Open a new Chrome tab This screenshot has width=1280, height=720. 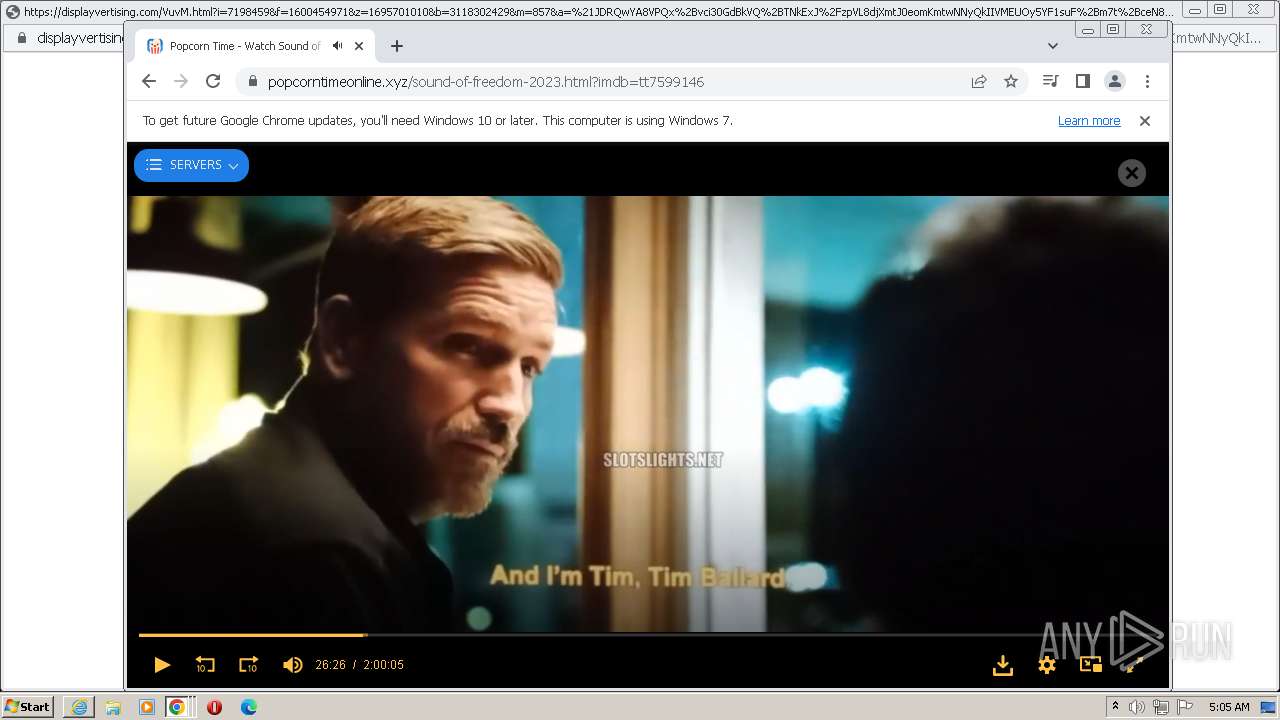397,46
